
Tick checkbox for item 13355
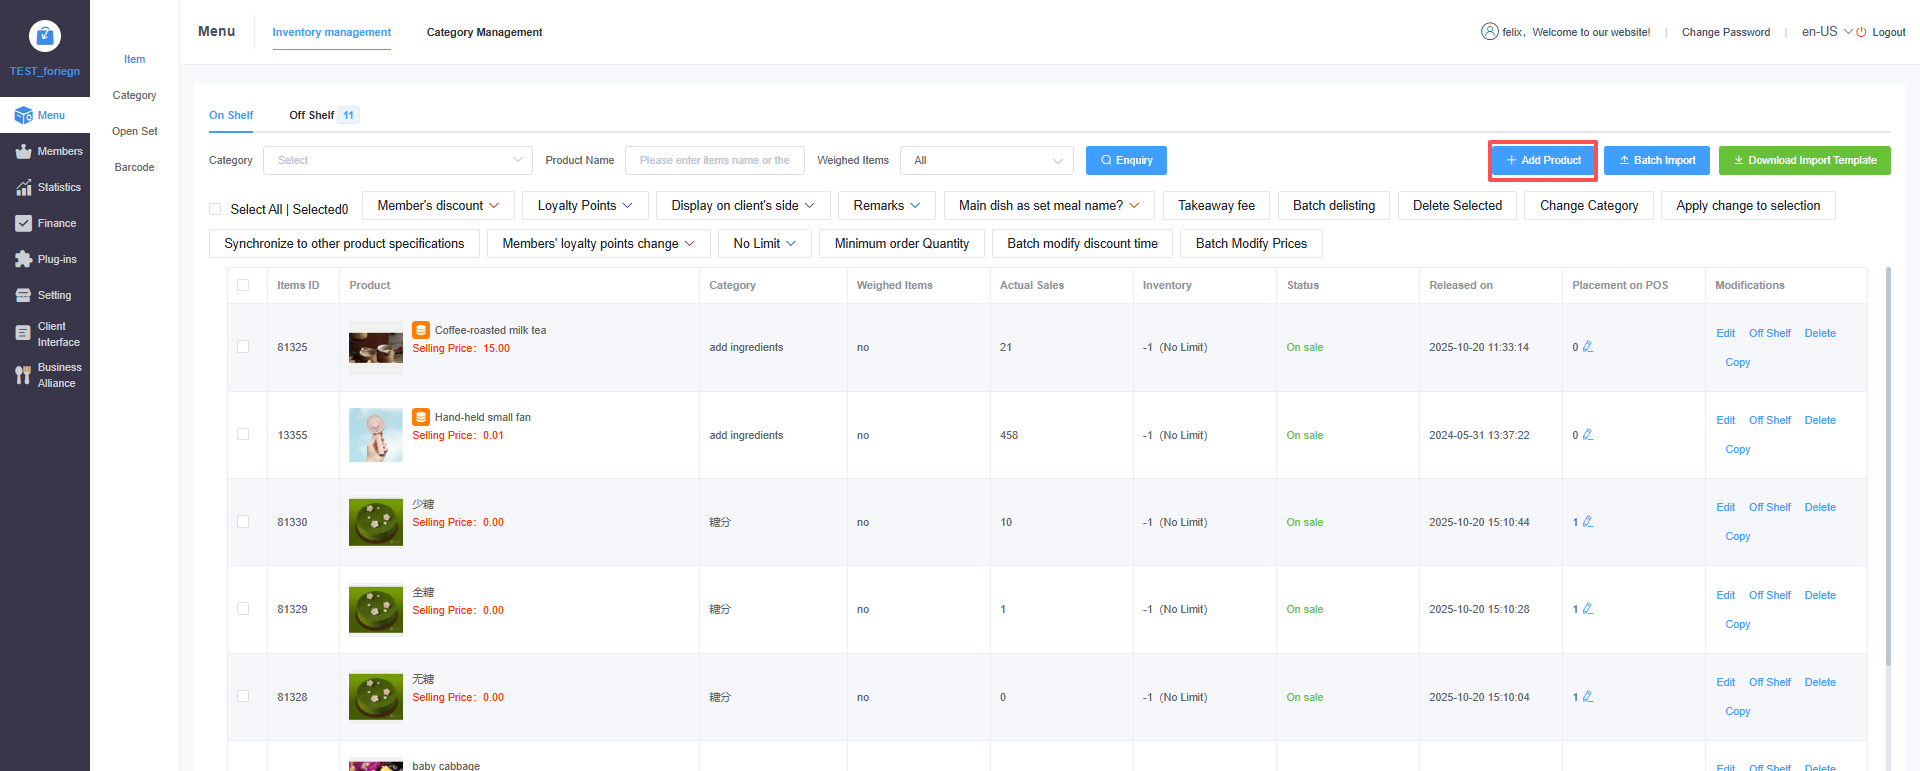point(243,434)
